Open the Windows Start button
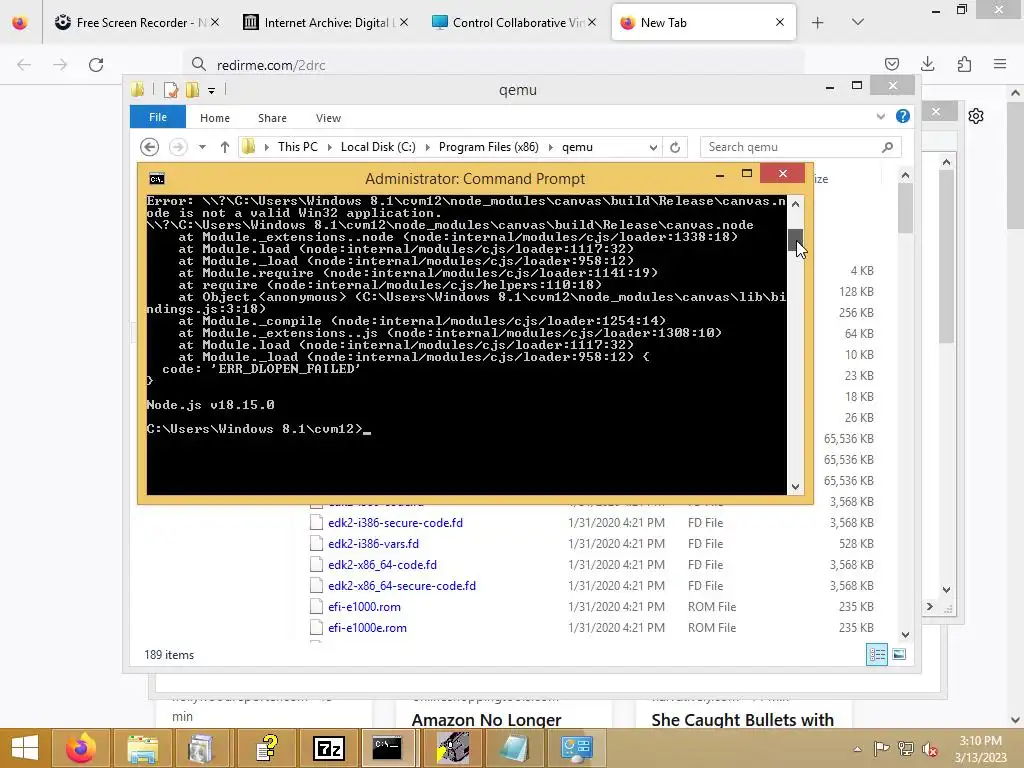Screen dimensions: 1024x768 coord(24,748)
